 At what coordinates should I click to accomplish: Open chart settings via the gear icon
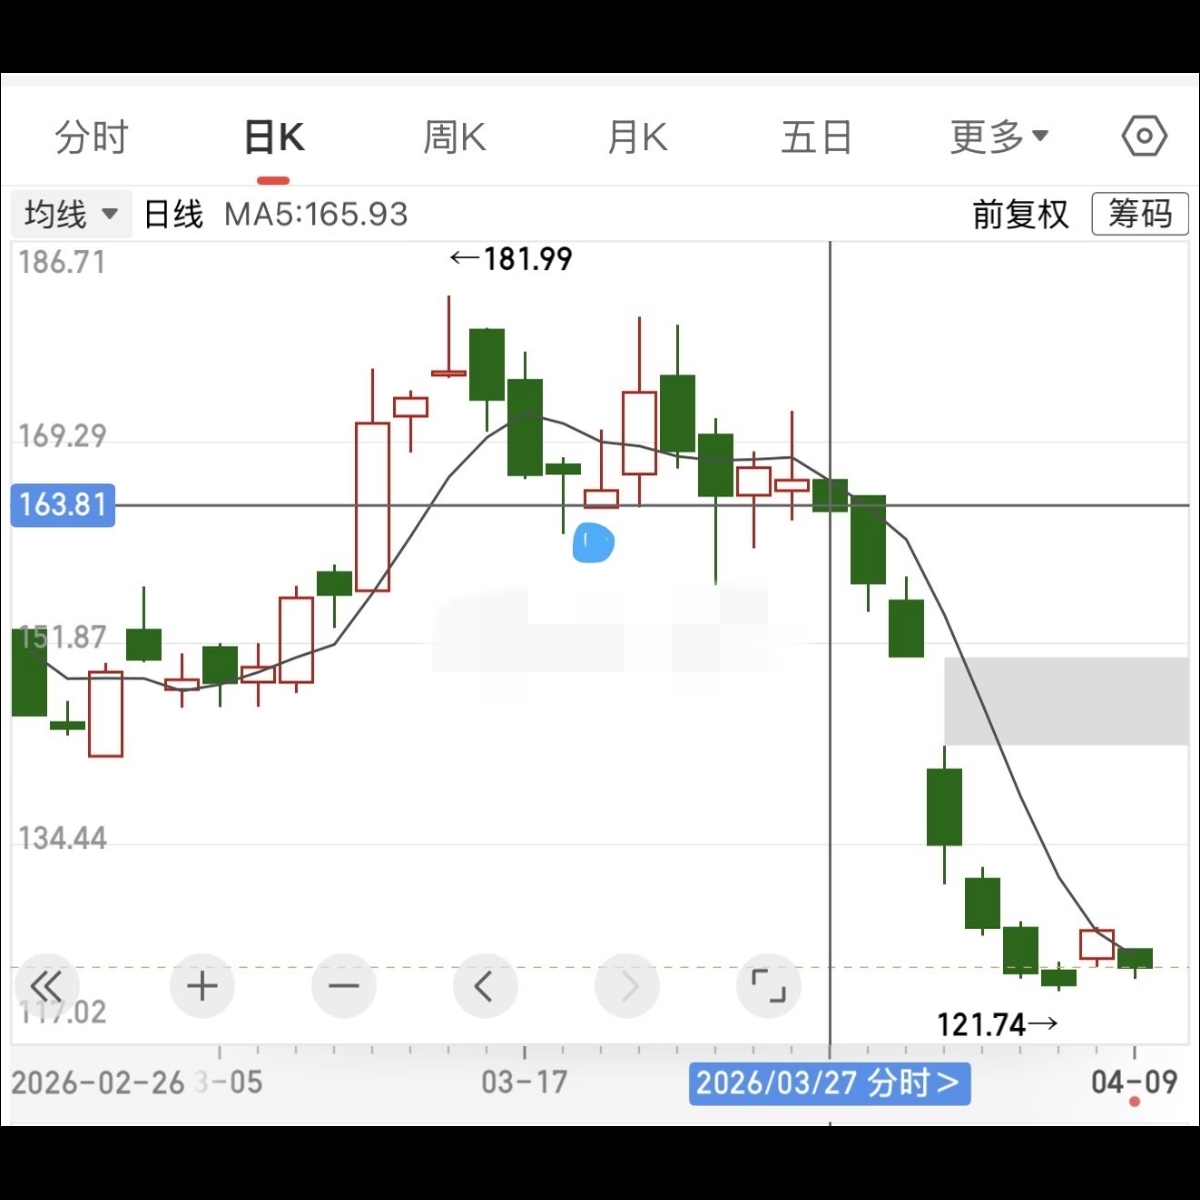[1143, 136]
